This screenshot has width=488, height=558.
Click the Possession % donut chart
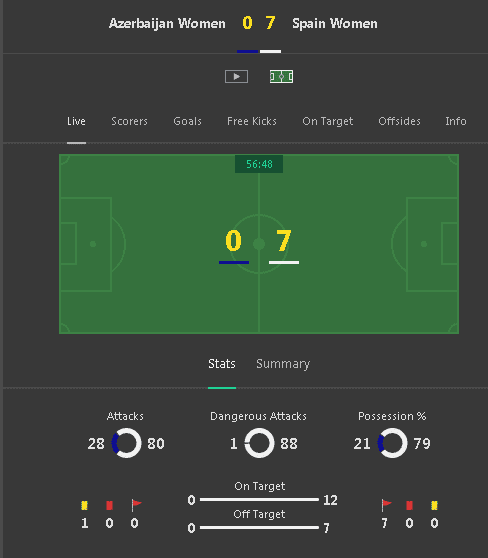click(392, 443)
